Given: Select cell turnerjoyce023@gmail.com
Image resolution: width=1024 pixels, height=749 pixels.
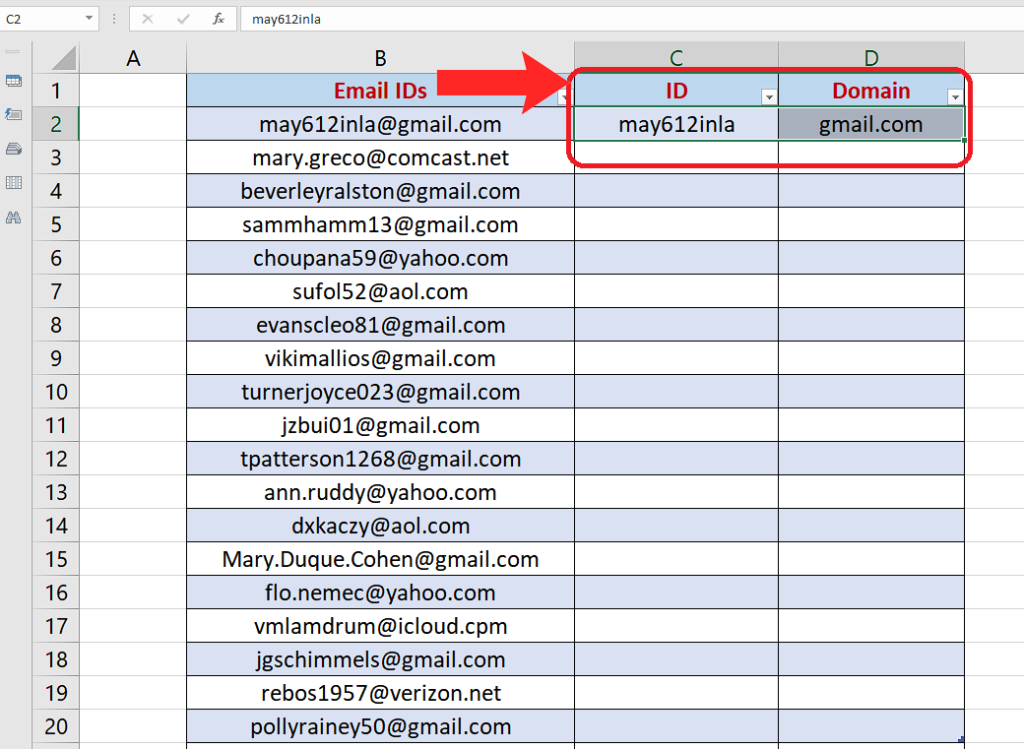Looking at the screenshot, I should click(x=380, y=392).
